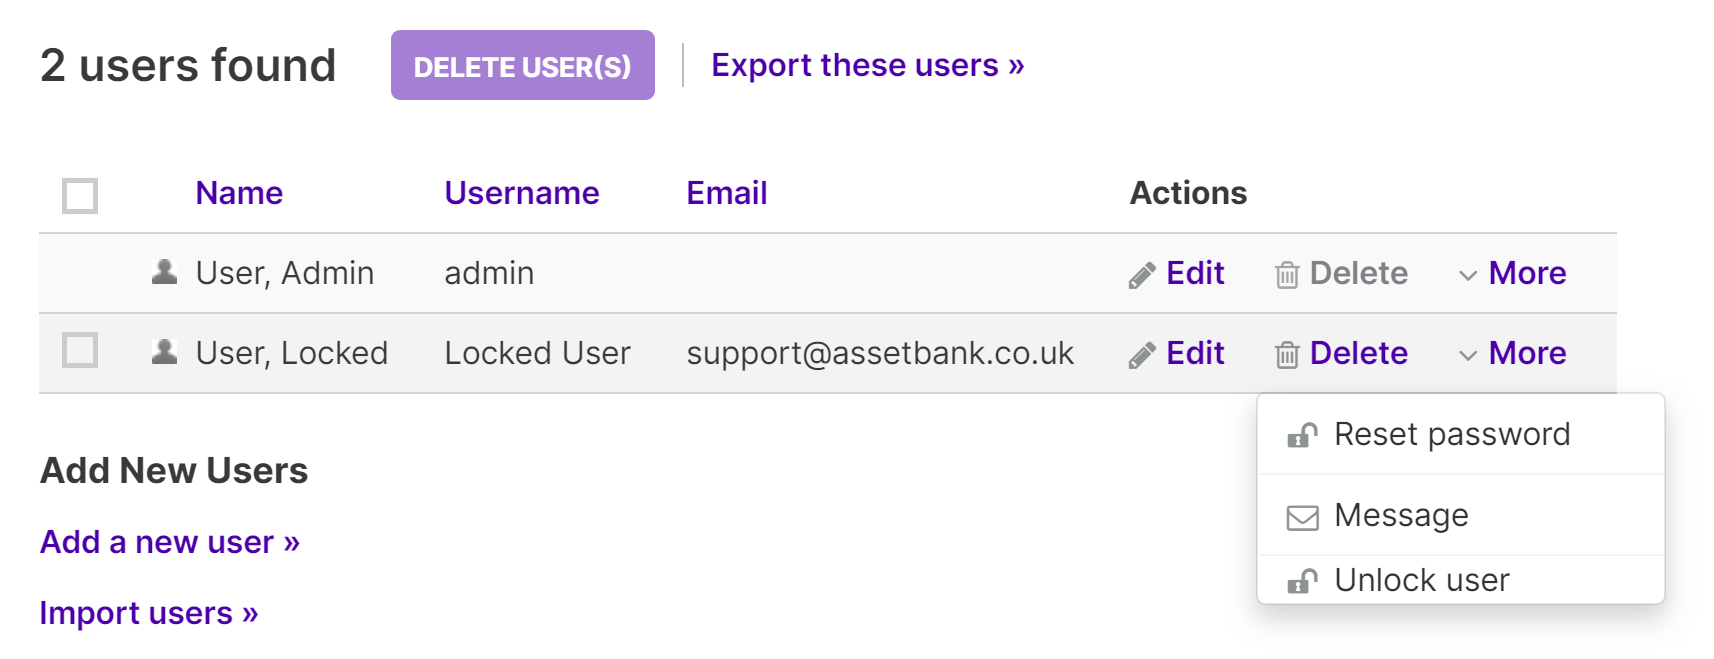Click trash icon in Locked User row

[1287, 355]
